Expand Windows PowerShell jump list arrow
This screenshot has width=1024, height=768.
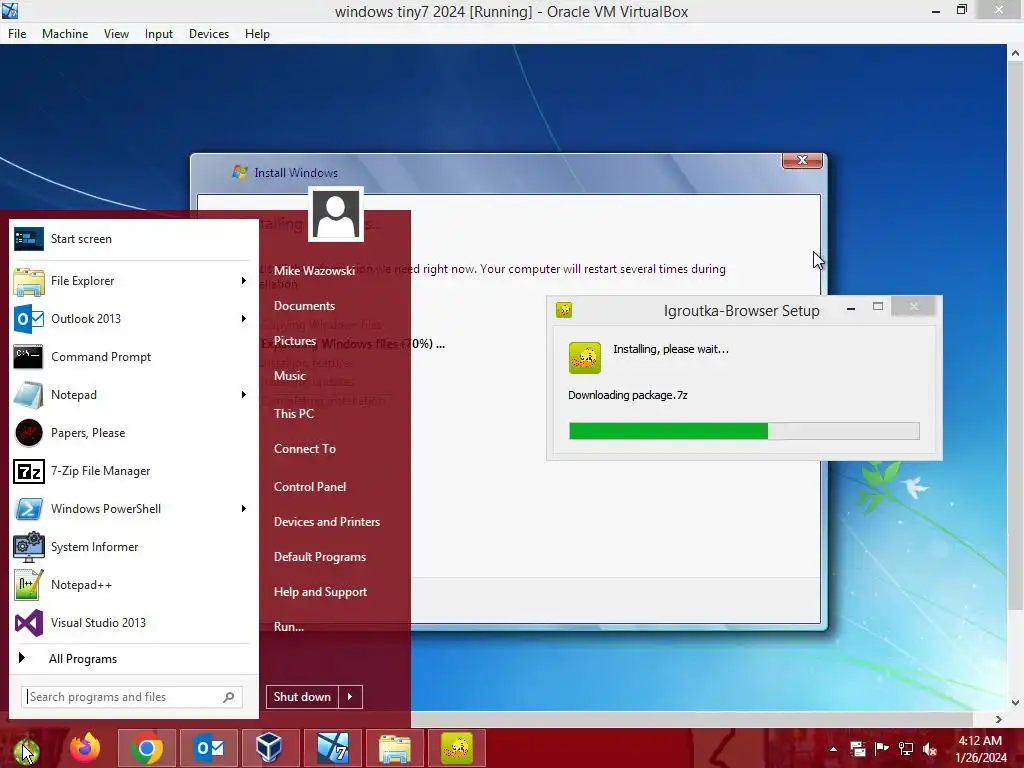[244, 509]
